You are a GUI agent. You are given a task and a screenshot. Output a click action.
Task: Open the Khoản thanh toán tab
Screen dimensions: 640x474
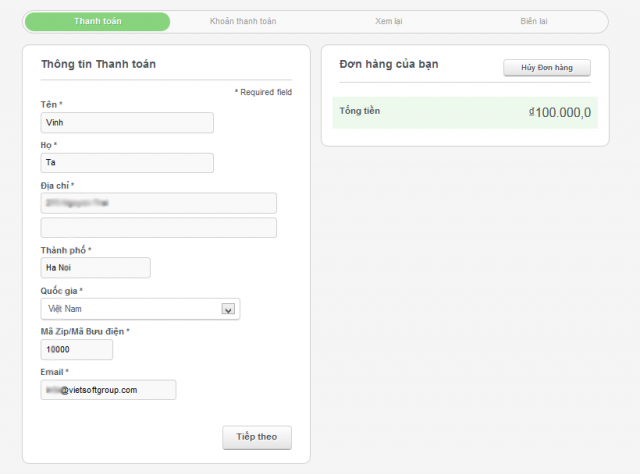(x=243, y=21)
